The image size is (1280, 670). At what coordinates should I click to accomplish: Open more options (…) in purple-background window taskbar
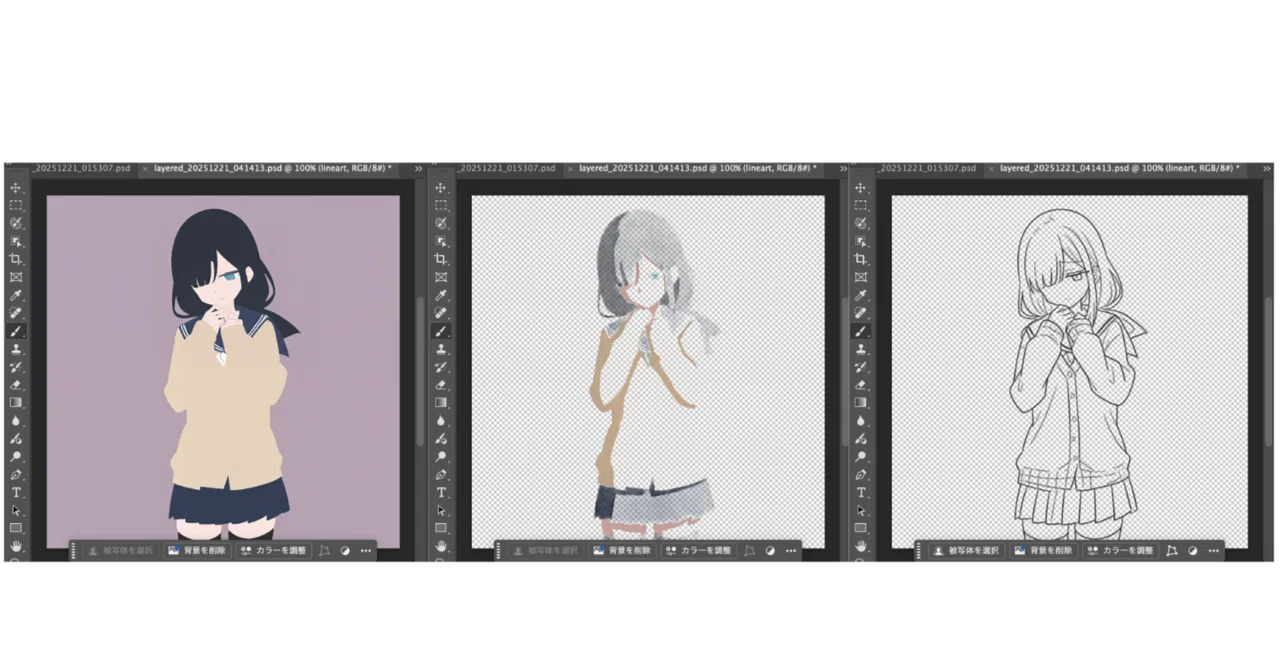pos(365,551)
